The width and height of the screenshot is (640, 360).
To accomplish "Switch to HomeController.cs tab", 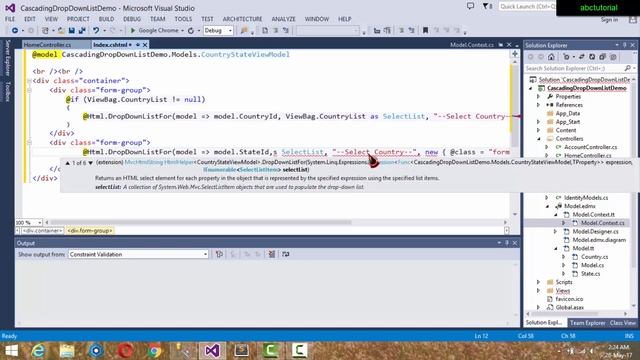I will pos(47,44).
